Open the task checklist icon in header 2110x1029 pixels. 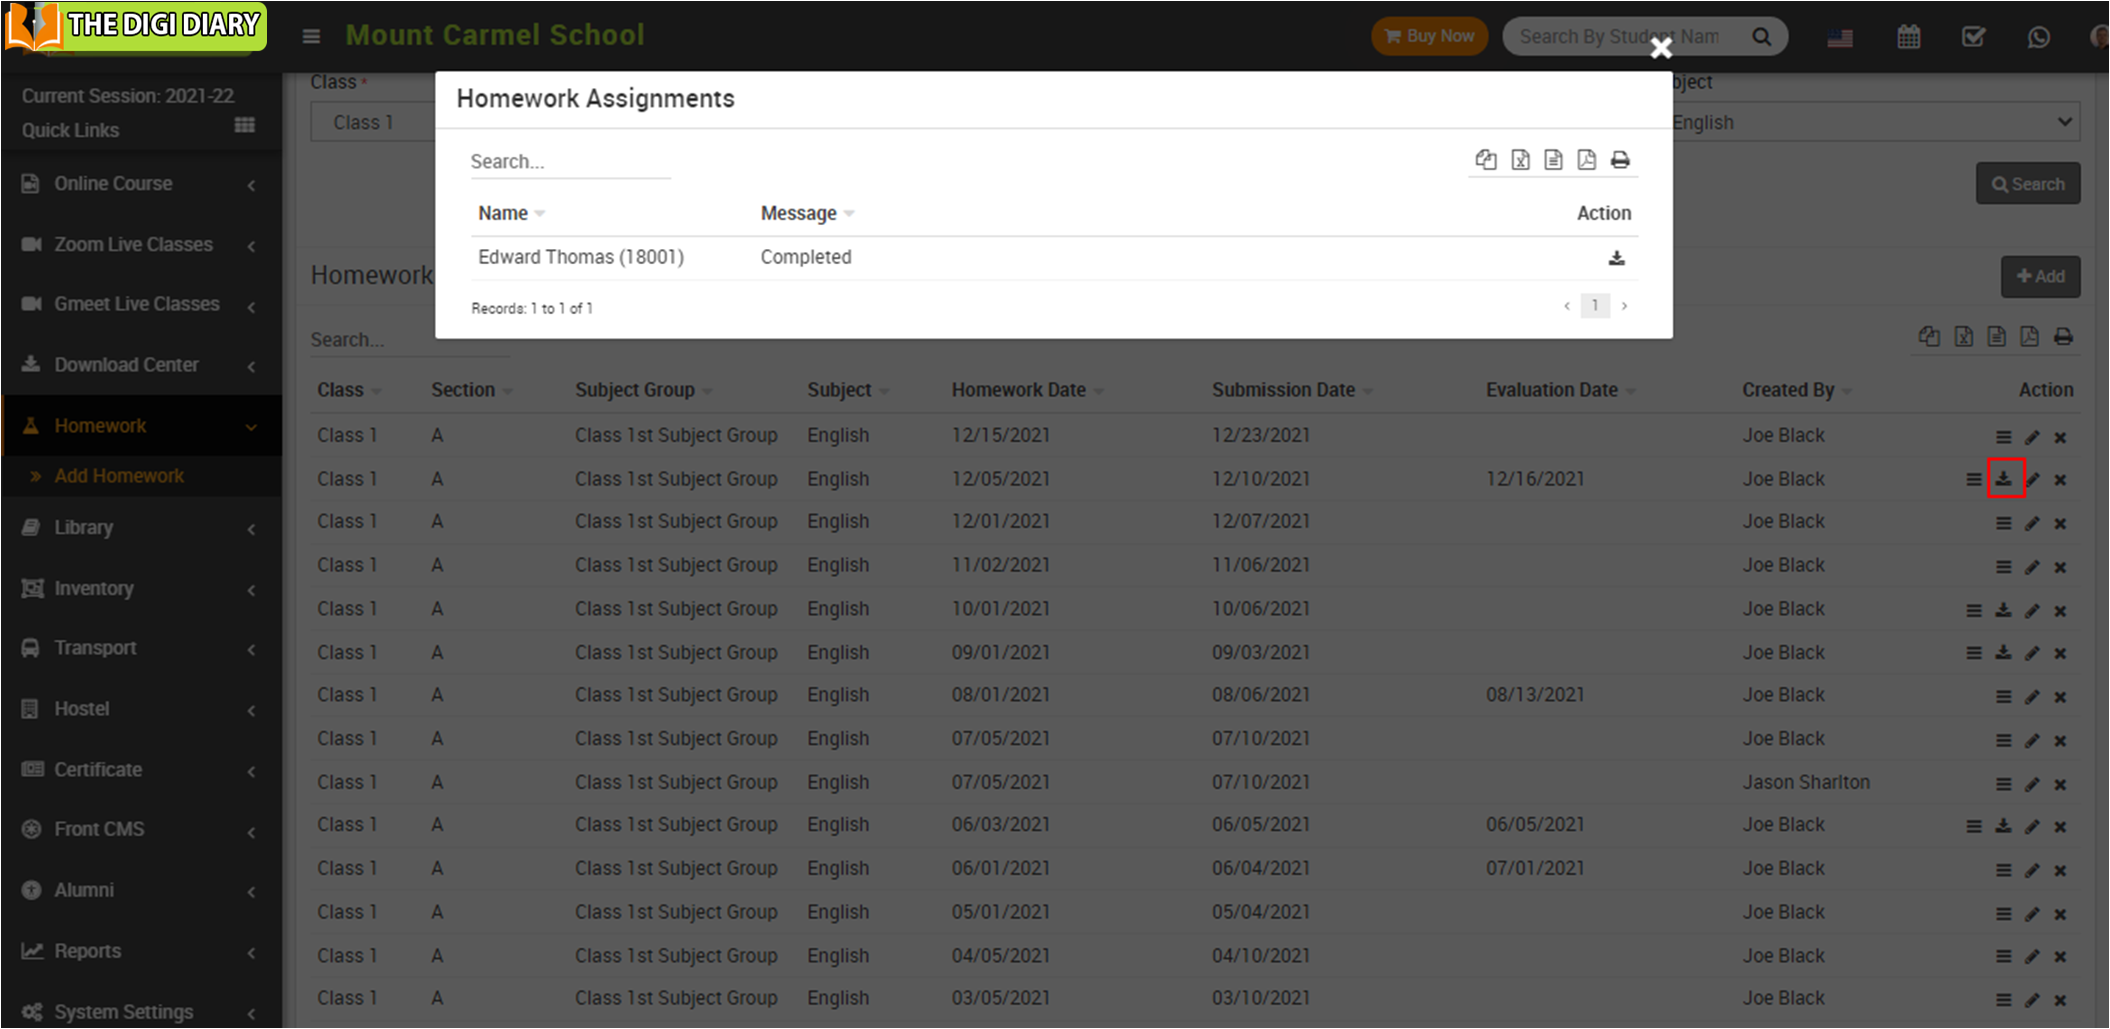(1973, 37)
